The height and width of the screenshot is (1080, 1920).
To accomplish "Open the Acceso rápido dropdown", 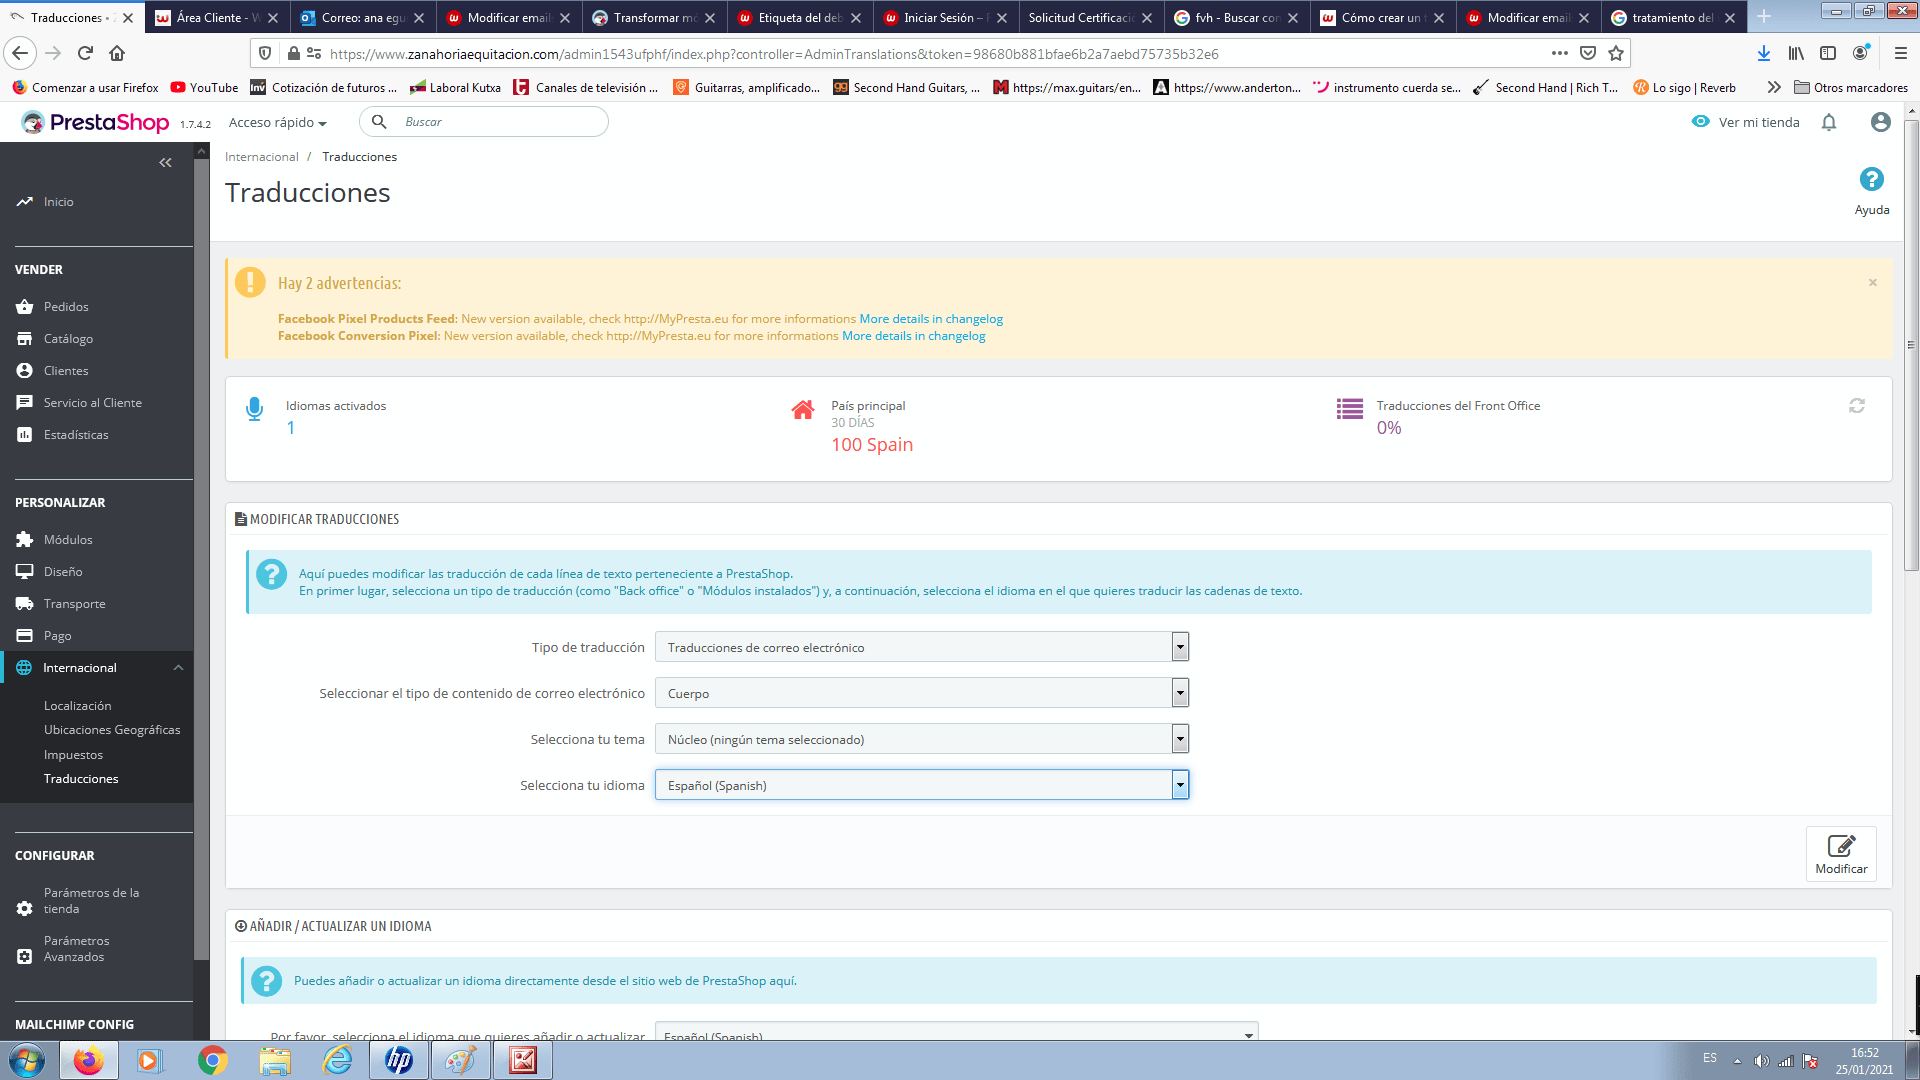I will tap(278, 122).
